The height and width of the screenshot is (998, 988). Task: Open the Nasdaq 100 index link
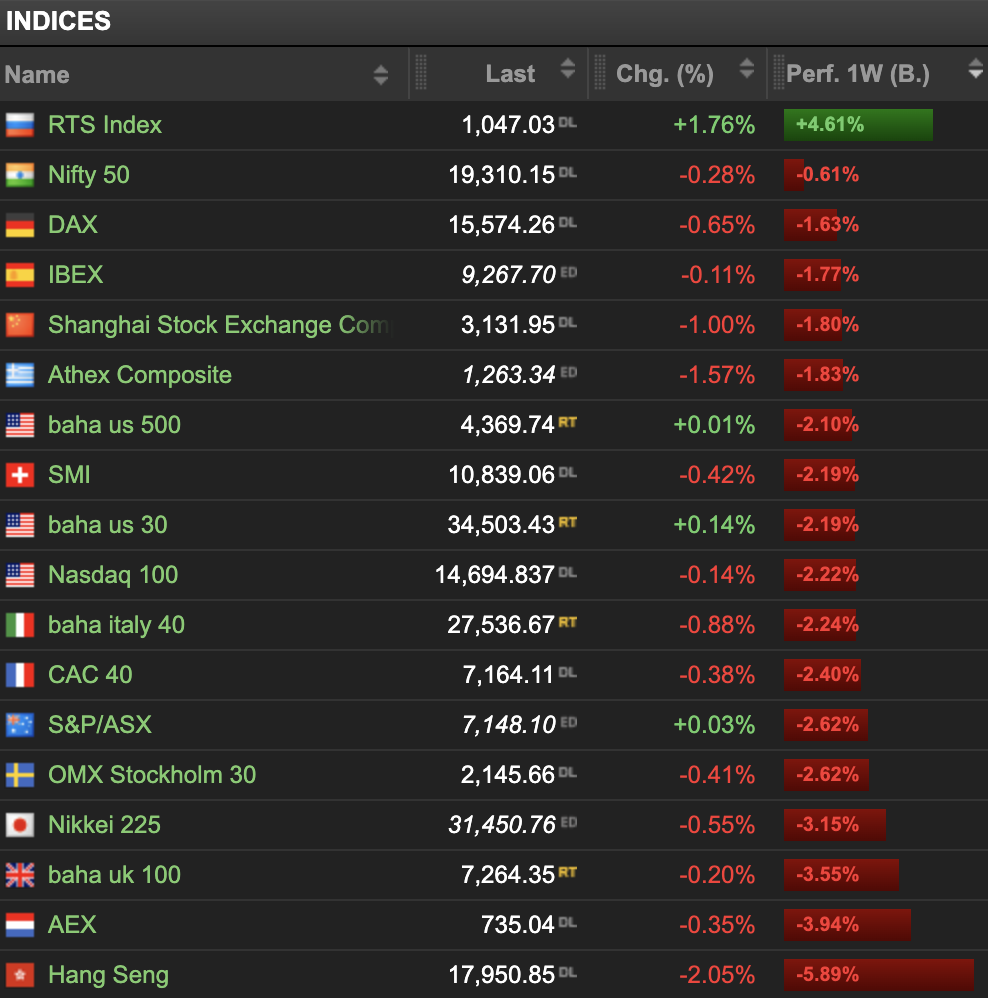[113, 575]
